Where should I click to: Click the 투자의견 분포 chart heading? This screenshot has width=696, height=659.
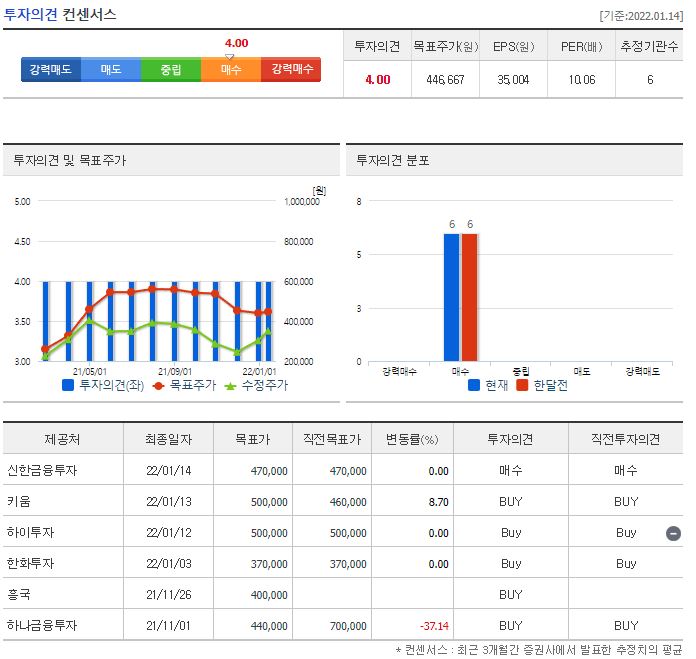coord(393,160)
